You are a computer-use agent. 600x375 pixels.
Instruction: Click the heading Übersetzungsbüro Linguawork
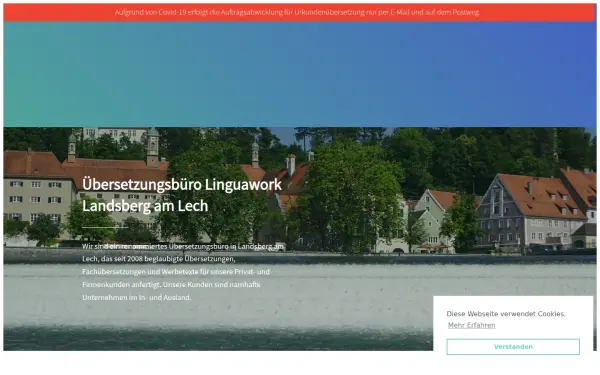pos(182,184)
